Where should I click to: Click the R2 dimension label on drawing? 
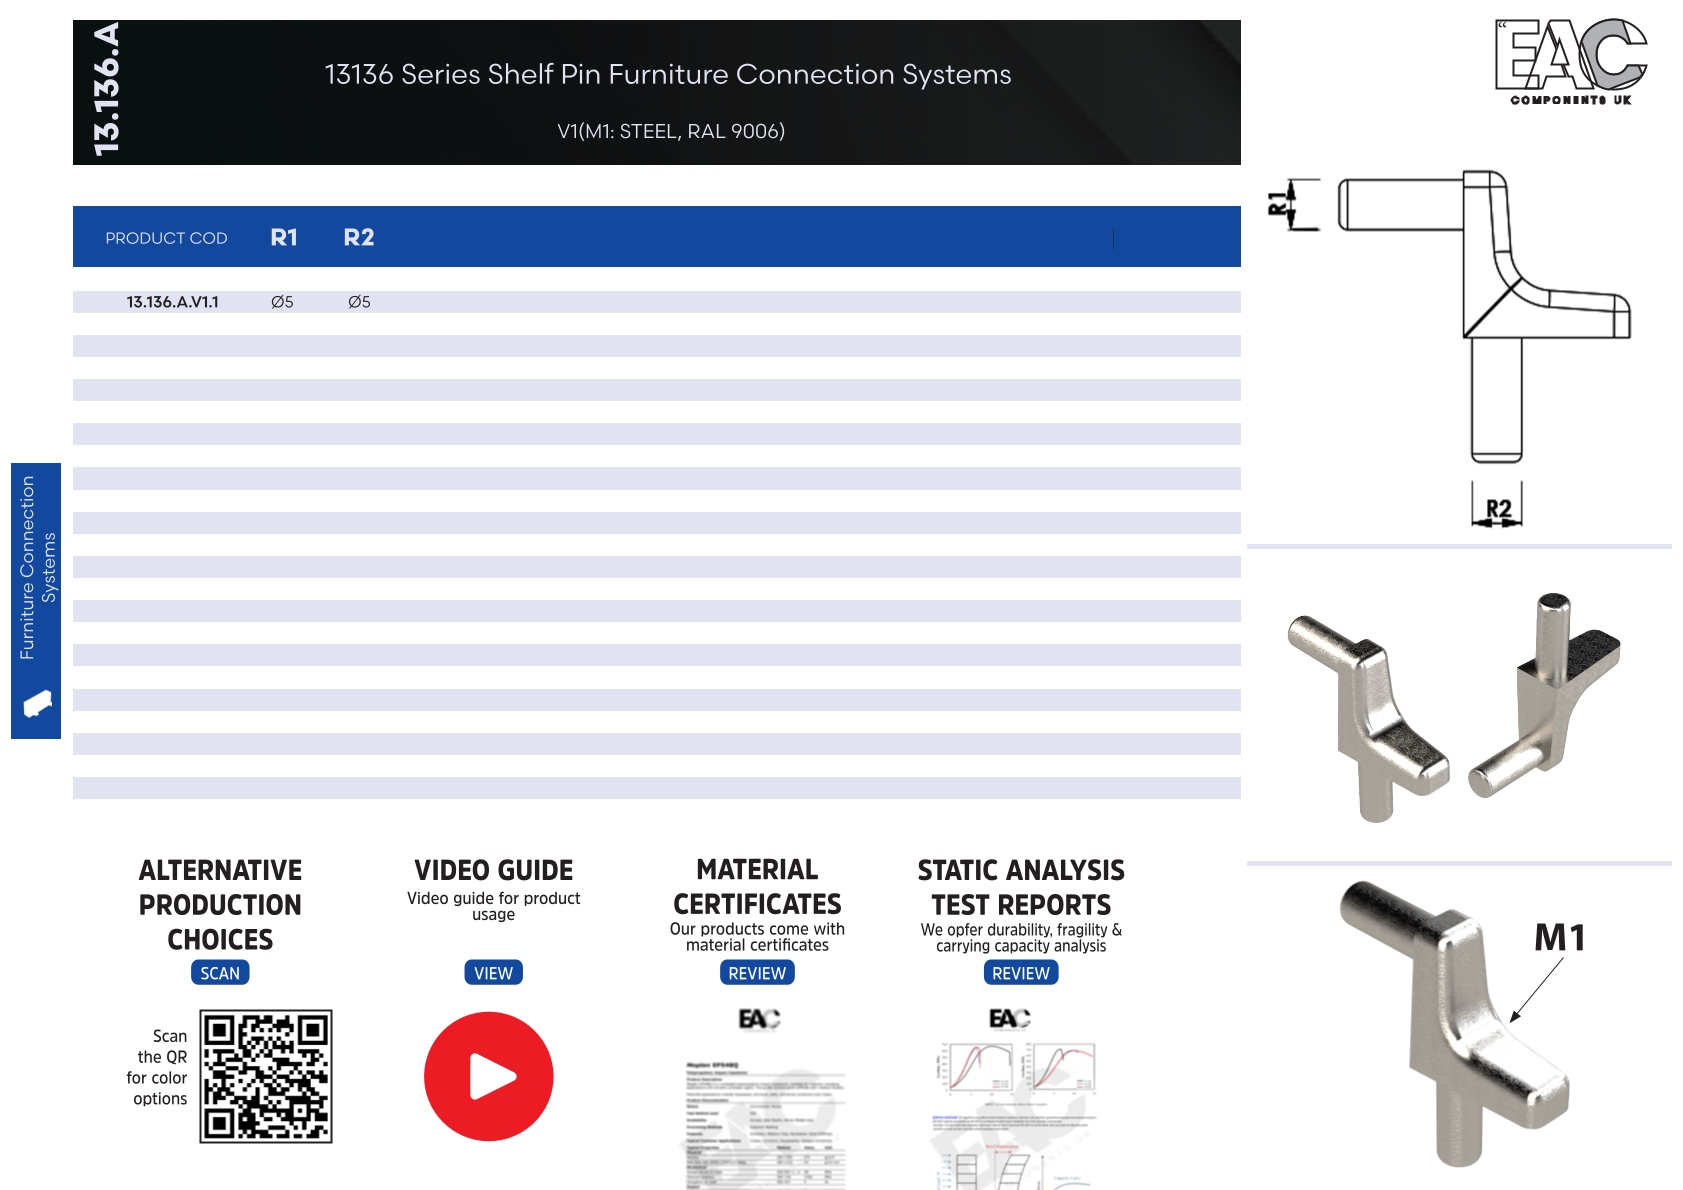pos(1498,508)
